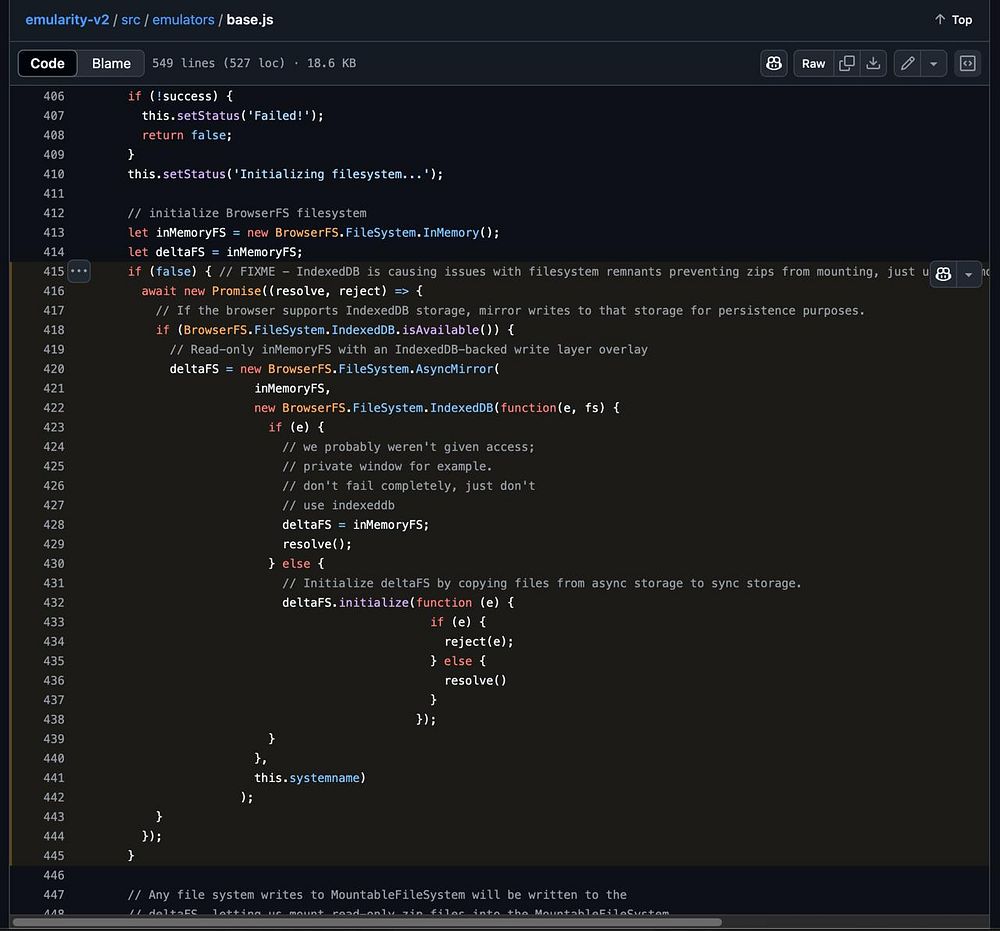Copy raw file contents icon
Image resolution: width=1000 pixels, height=931 pixels.
click(x=847, y=63)
